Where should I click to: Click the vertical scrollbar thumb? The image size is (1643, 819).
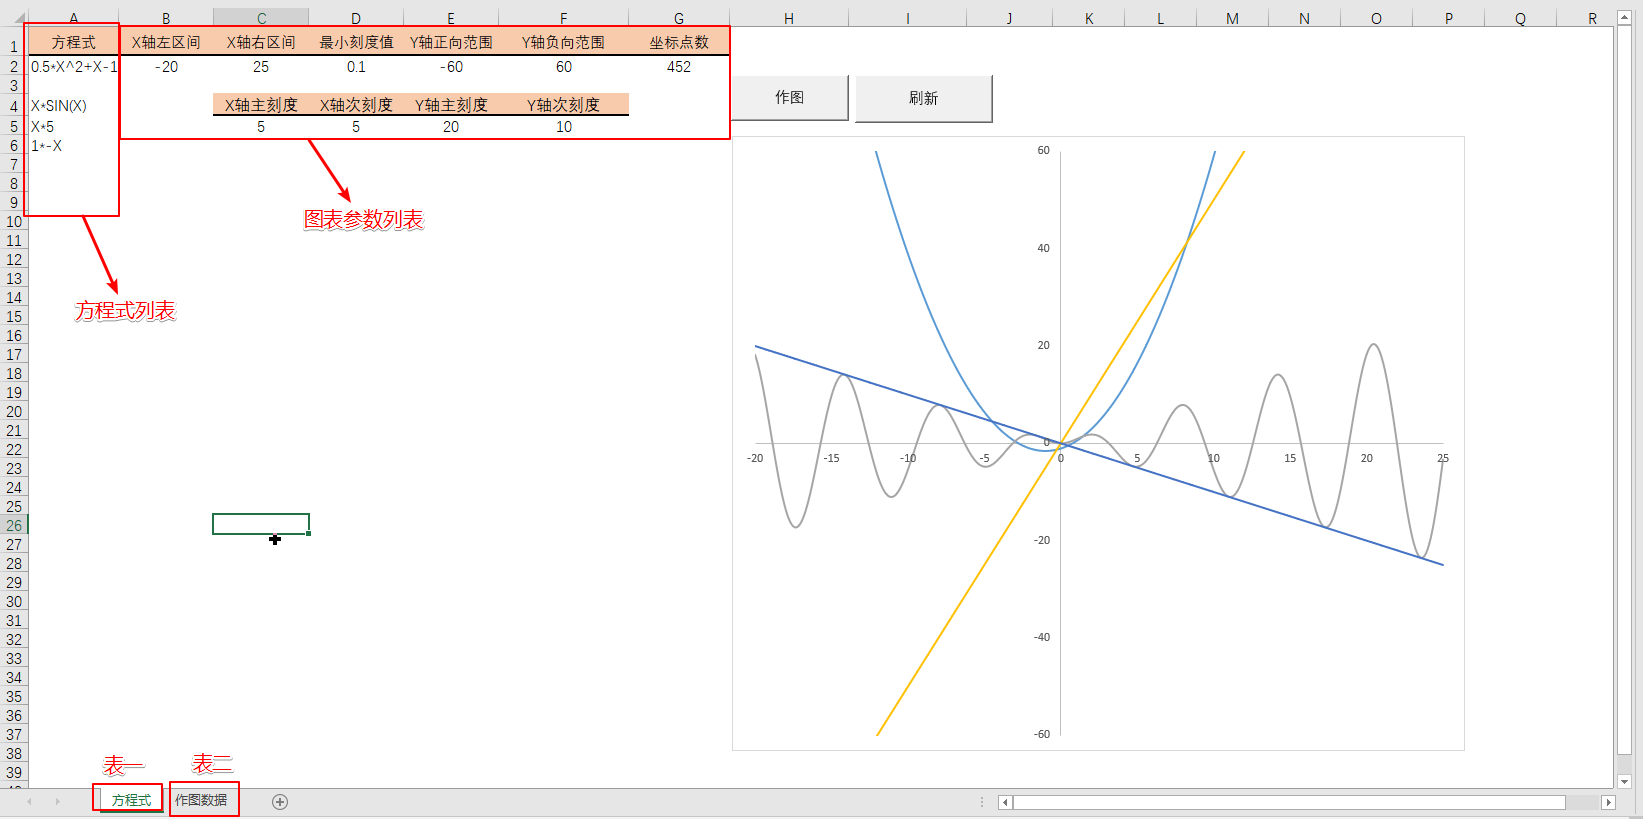(1624, 390)
